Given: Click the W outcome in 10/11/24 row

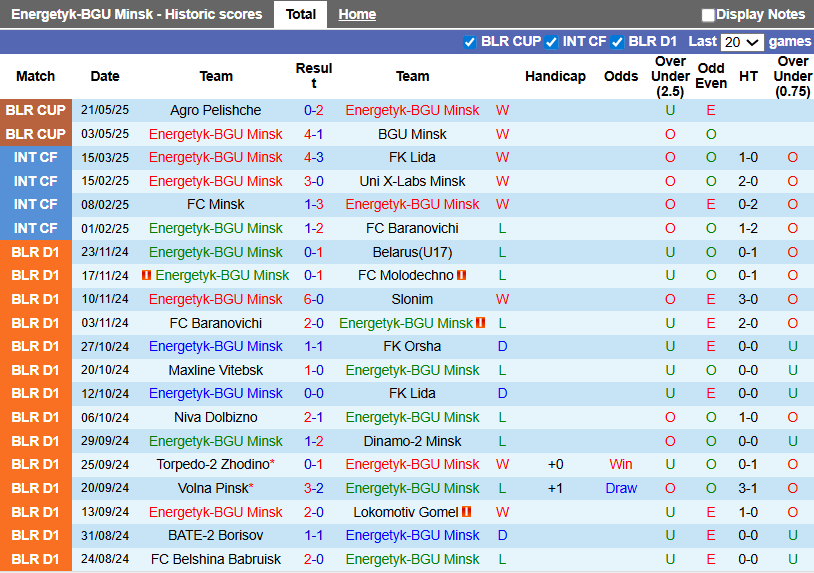Looking at the screenshot, I should pos(502,299).
